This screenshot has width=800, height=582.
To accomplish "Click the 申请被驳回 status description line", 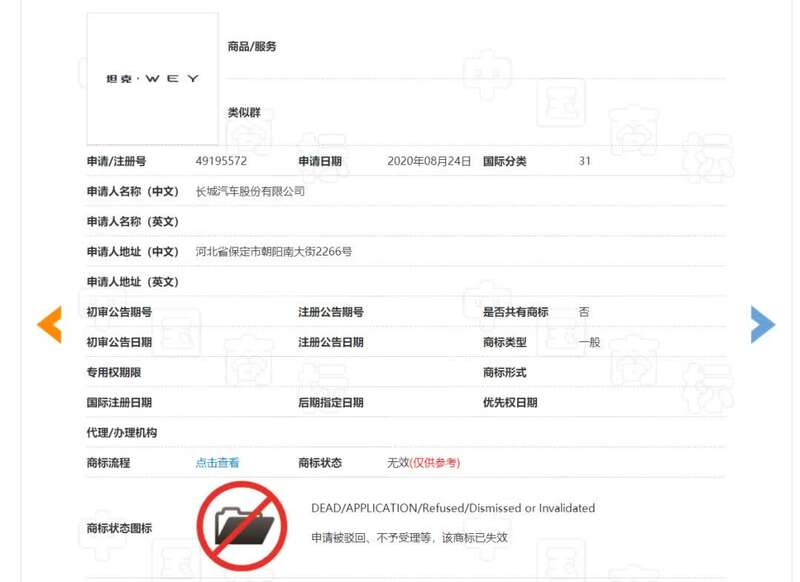I will pos(409,537).
